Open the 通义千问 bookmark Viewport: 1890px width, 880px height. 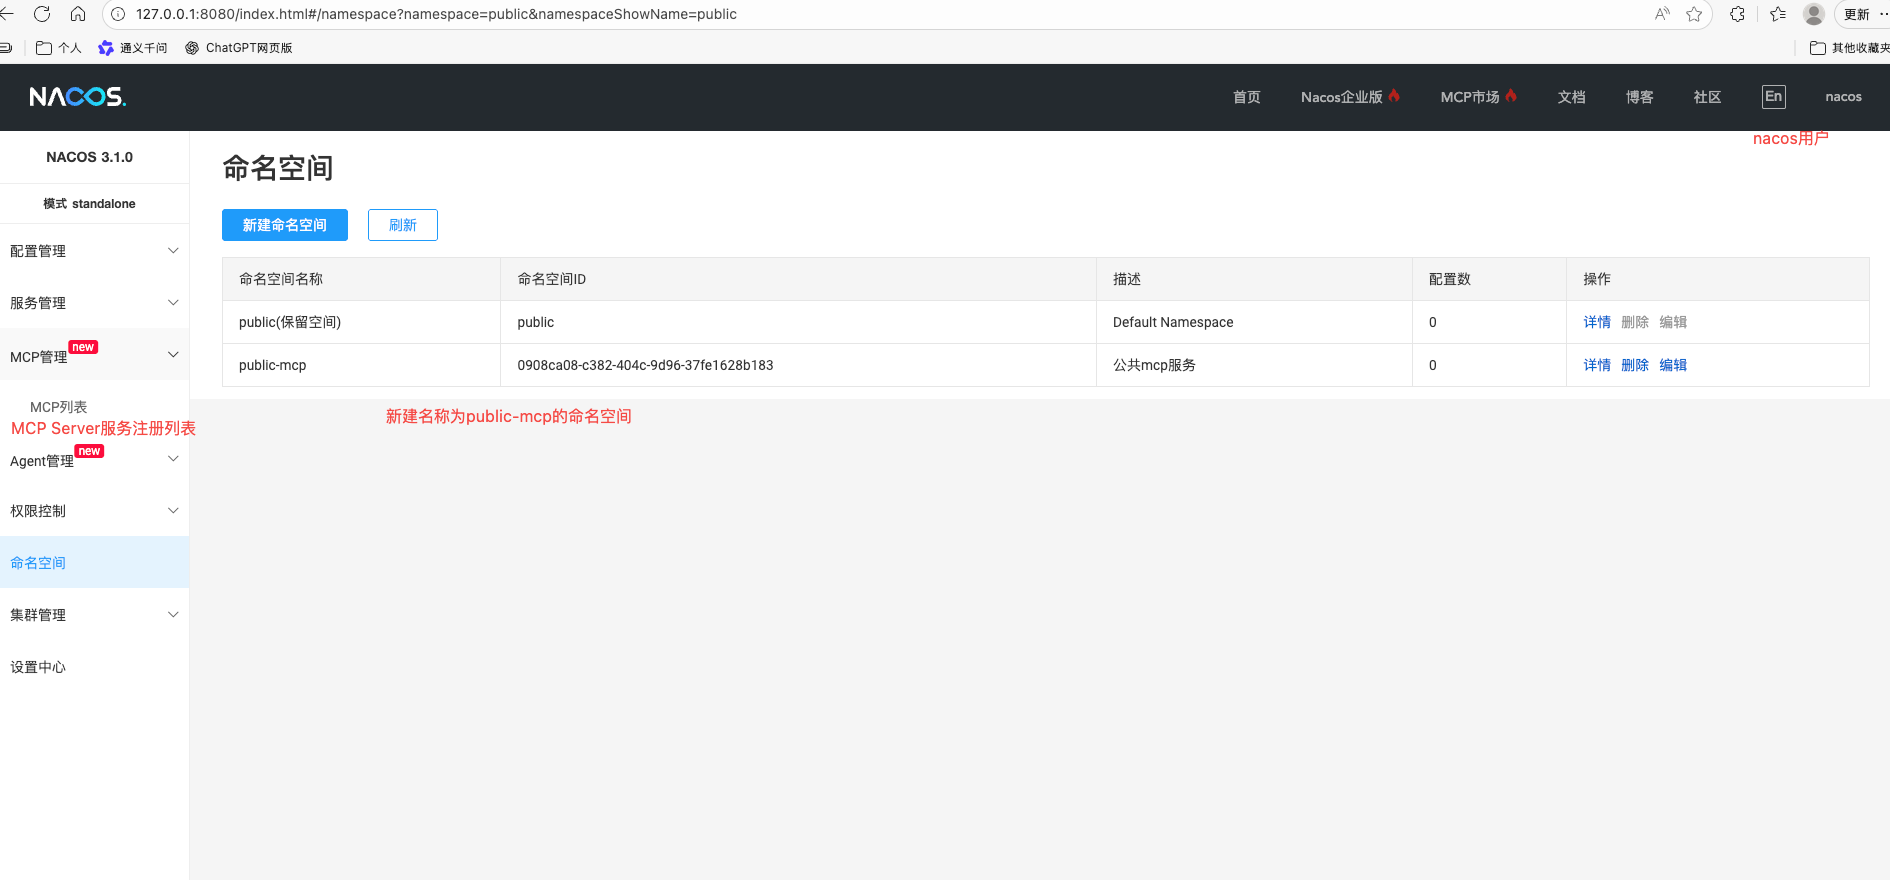133,48
